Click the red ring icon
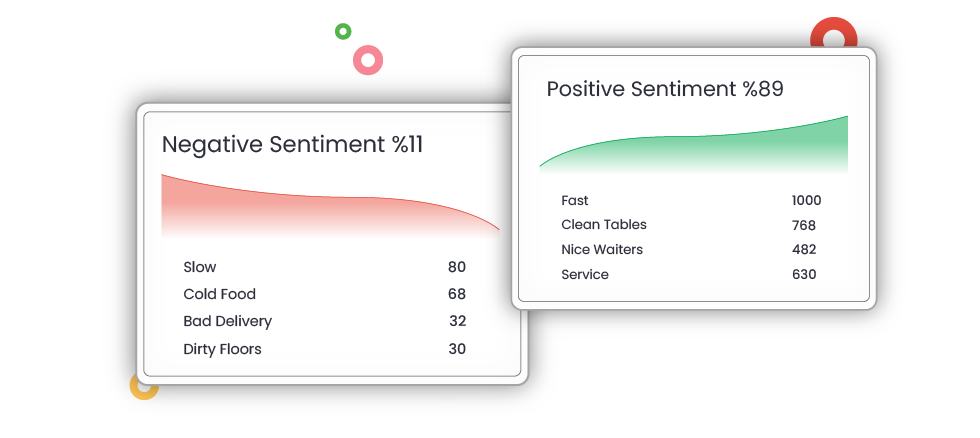Screen dimensions: 980x438 pos(833,36)
